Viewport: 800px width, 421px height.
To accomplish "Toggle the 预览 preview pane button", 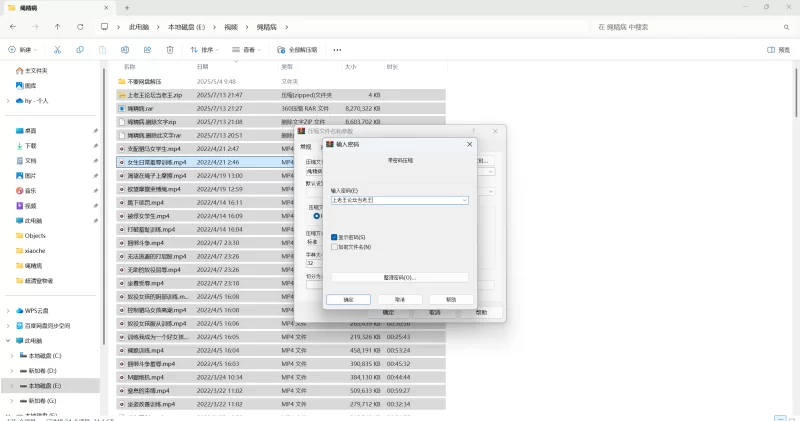I will [779, 50].
